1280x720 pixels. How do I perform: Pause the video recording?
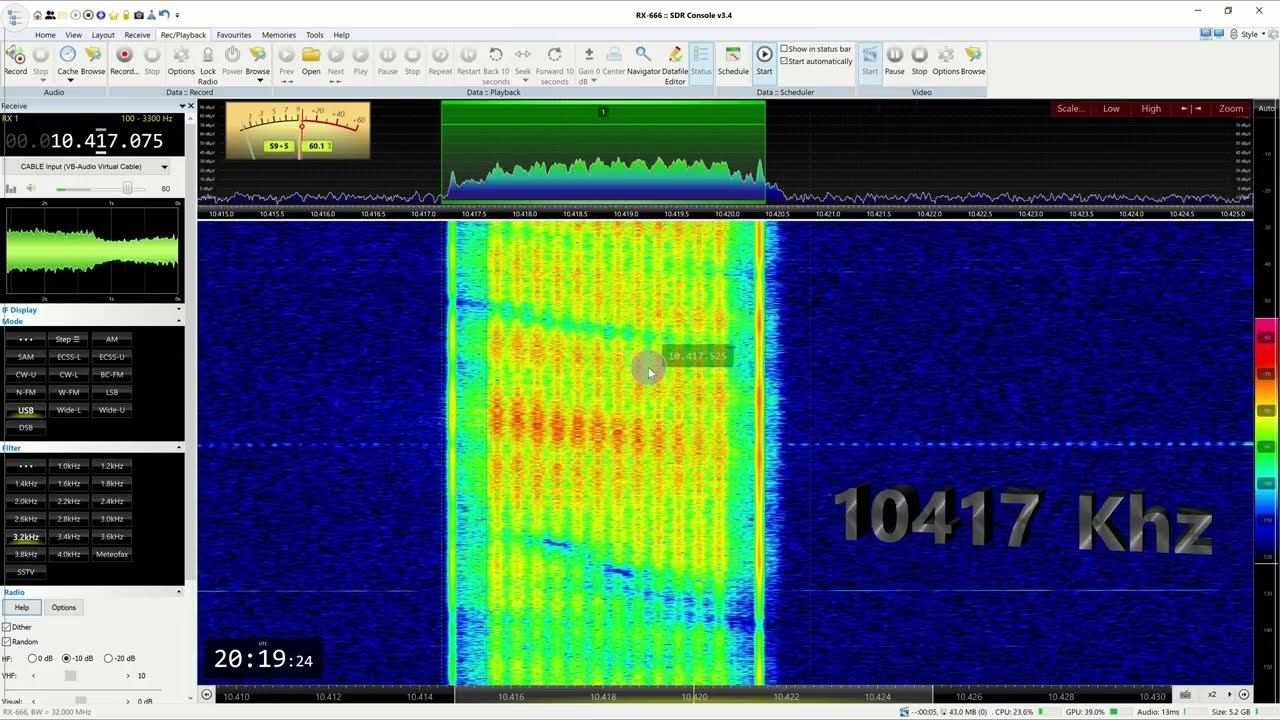point(895,60)
